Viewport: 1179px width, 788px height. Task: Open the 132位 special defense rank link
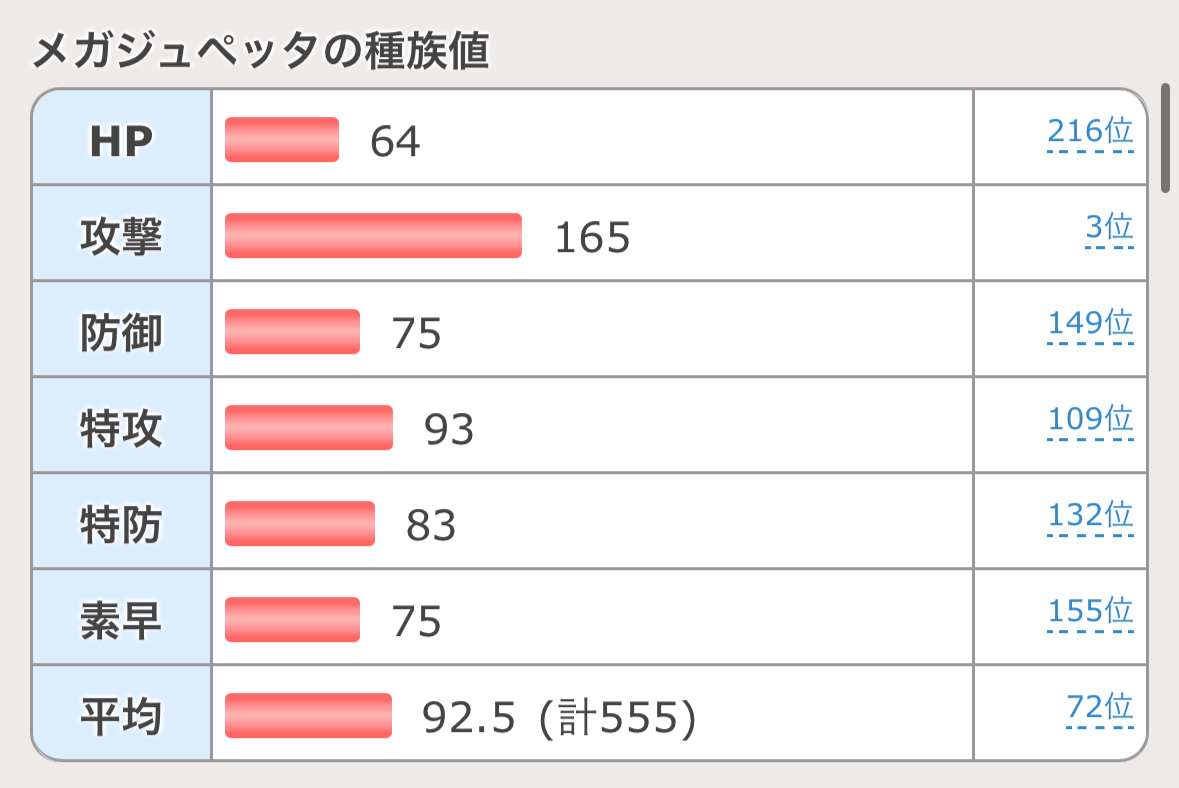tap(1090, 515)
